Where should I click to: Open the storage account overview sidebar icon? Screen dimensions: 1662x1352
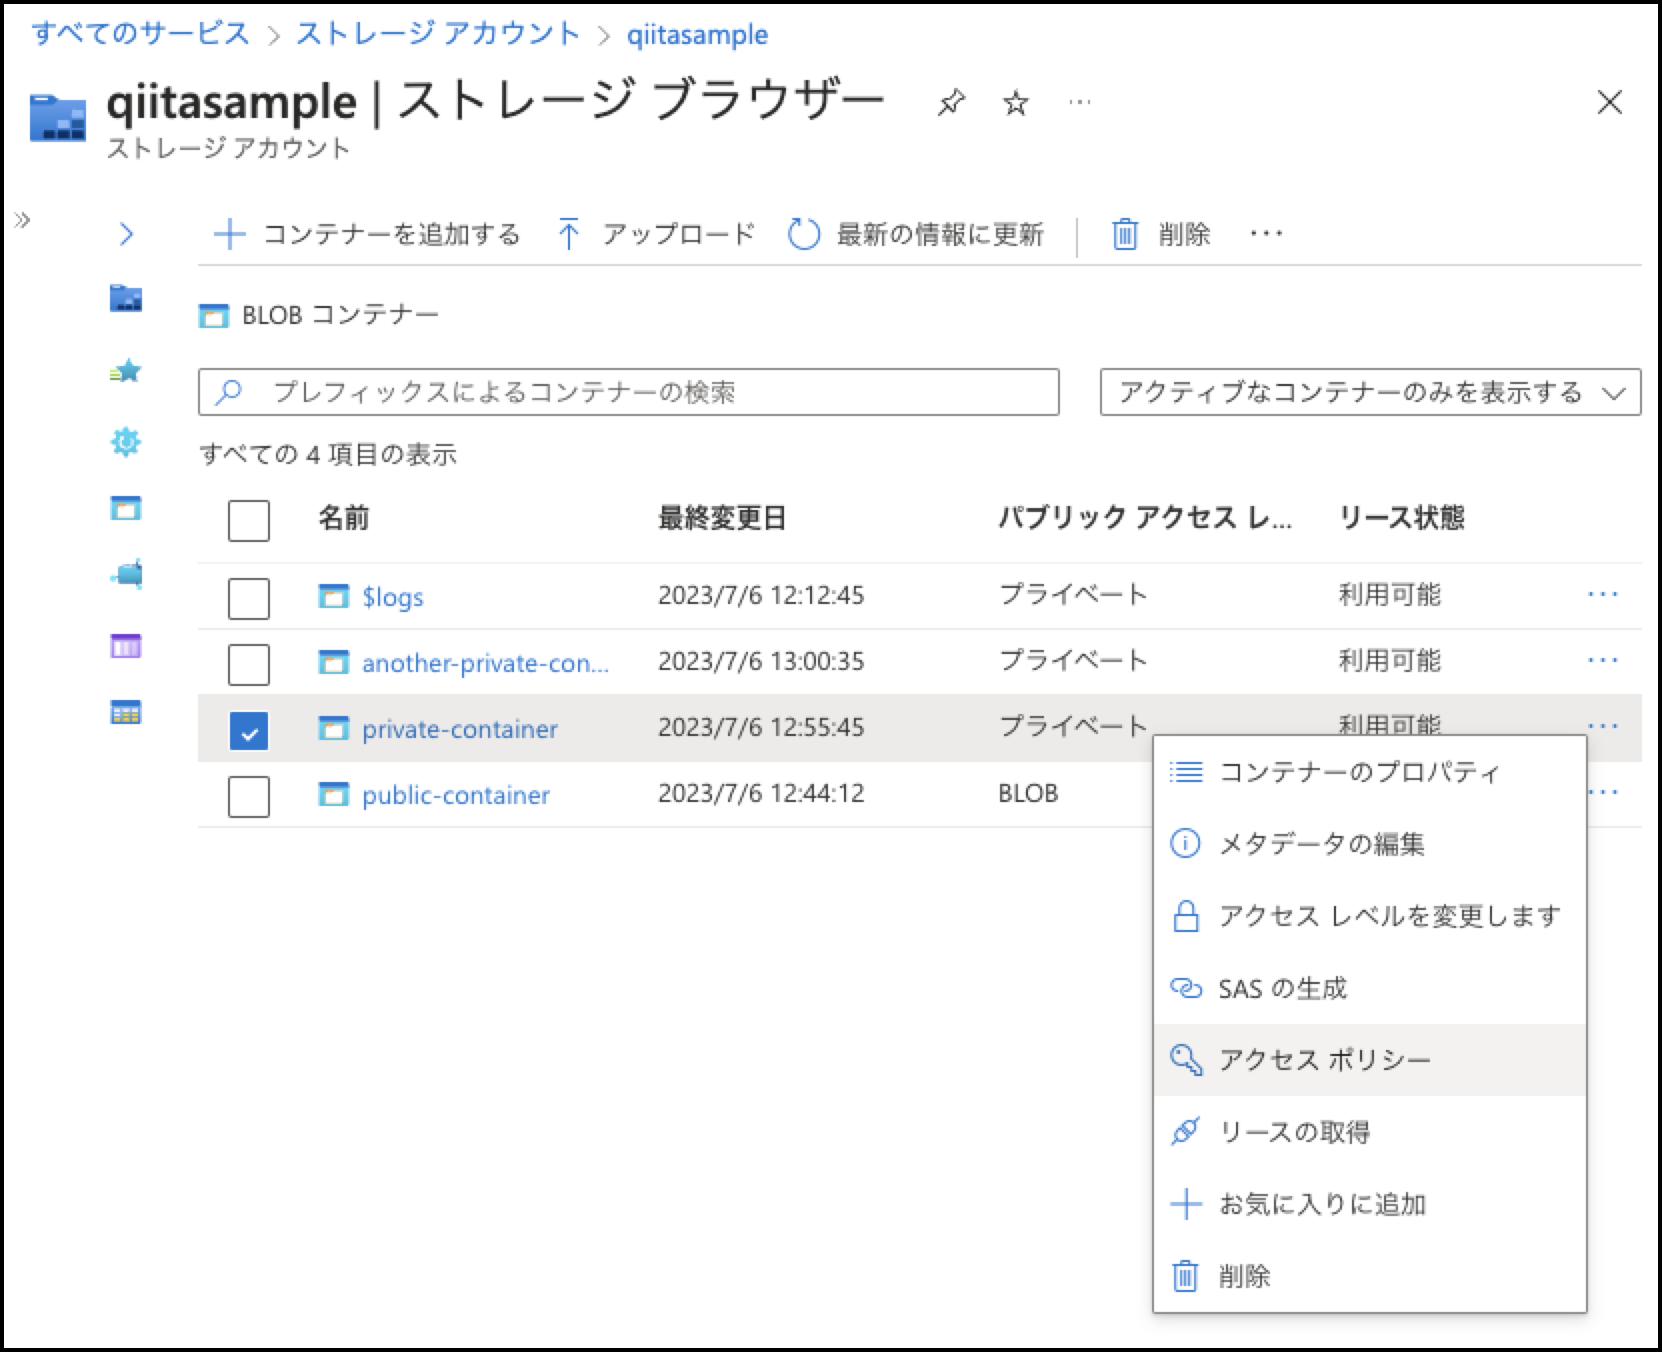126,298
